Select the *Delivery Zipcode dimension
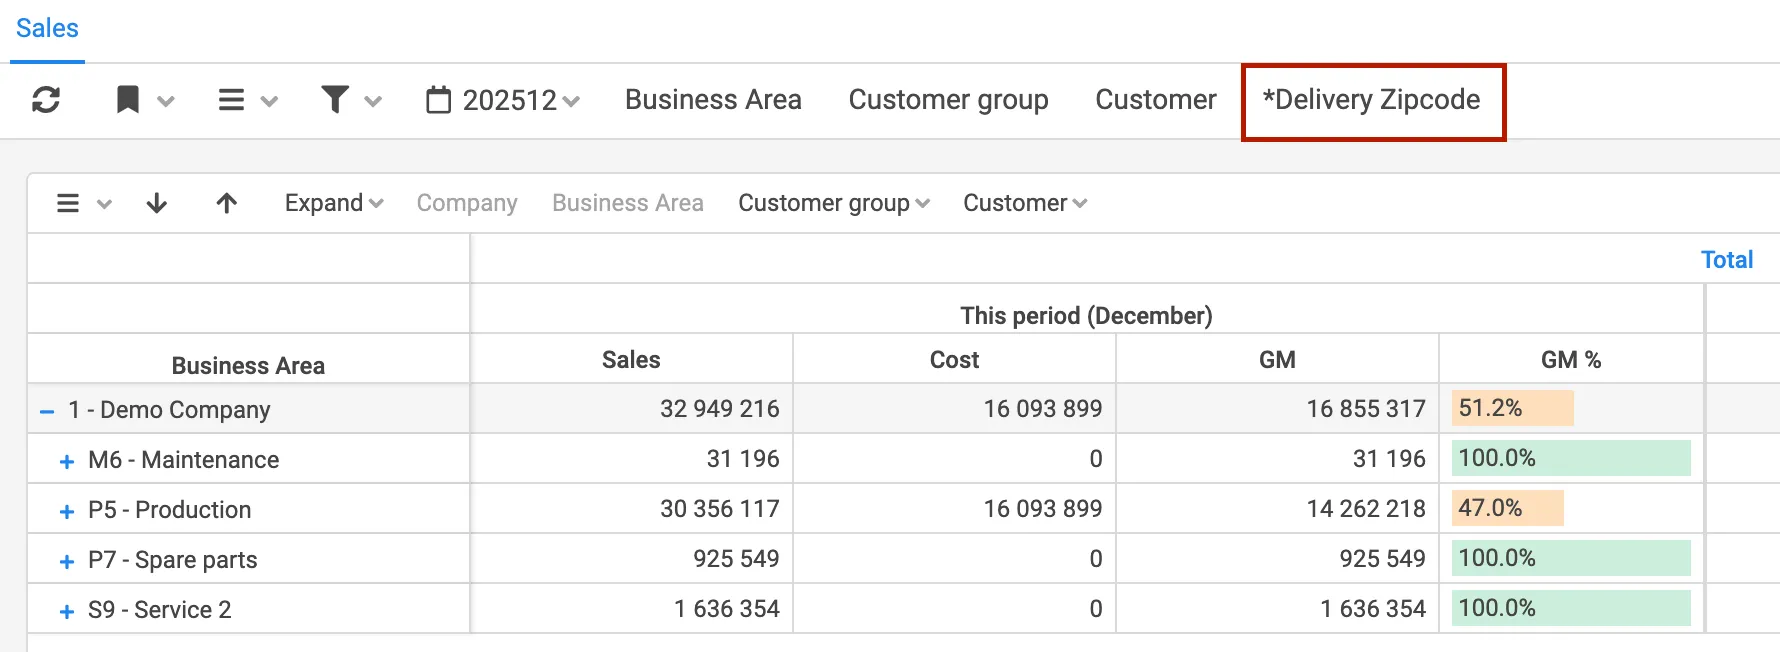Viewport: 1780px width, 652px height. [x=1372, y=100]
